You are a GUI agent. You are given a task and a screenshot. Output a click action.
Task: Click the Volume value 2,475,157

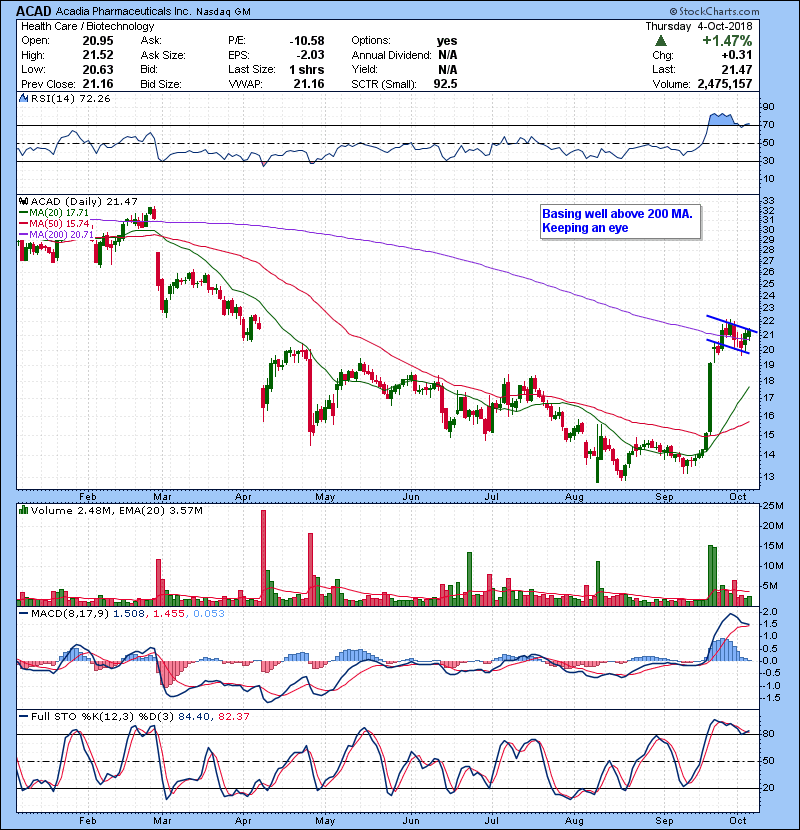725,84
